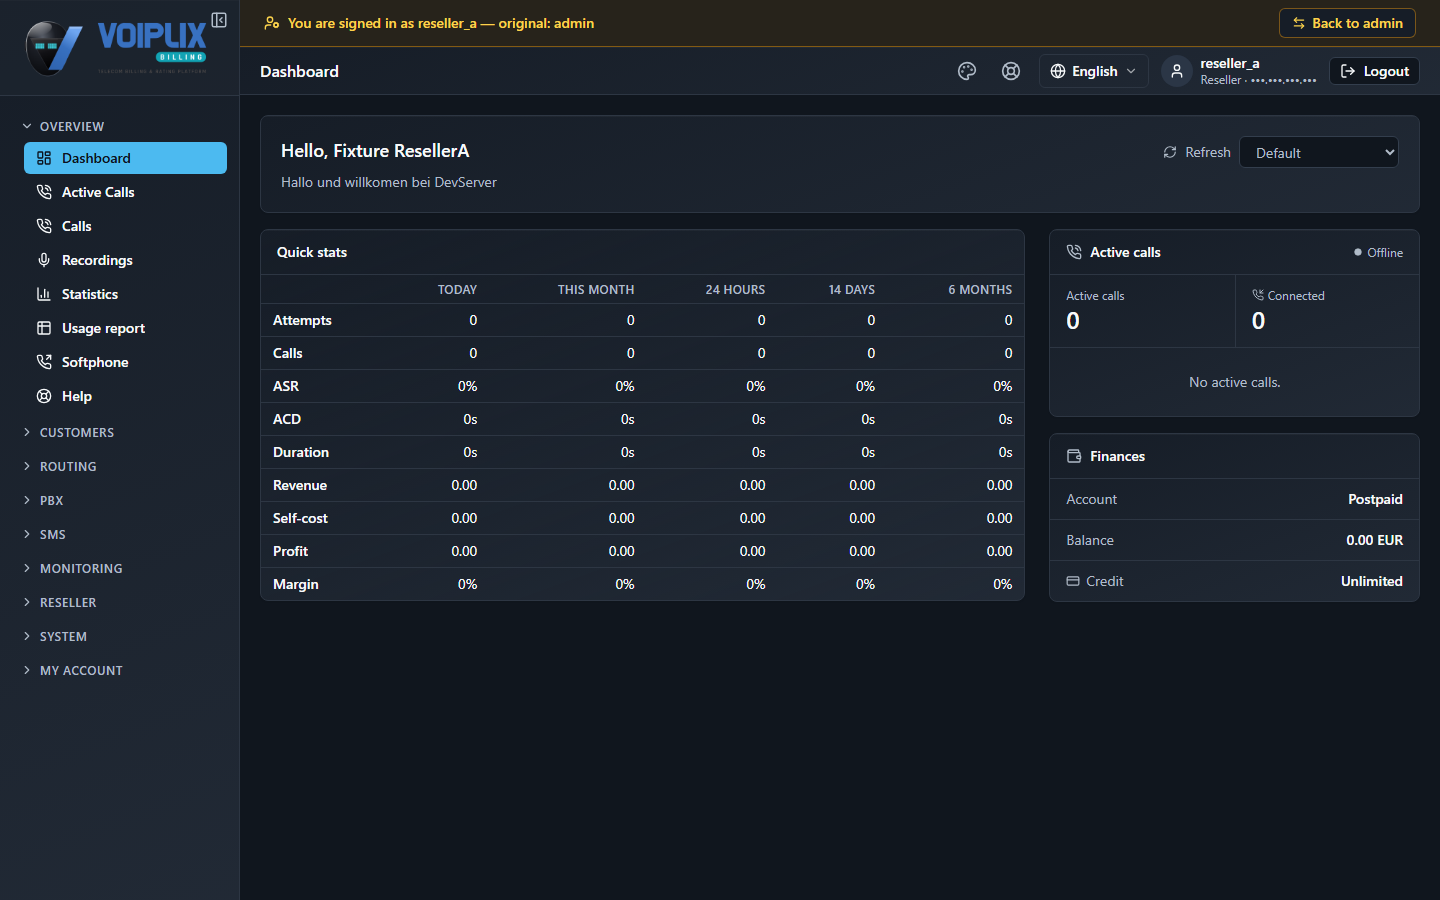This screenshot has height=900, width=1440.
Task: Click the Active Calls phone icon in sidebar
Action: (x=44, y=192)
